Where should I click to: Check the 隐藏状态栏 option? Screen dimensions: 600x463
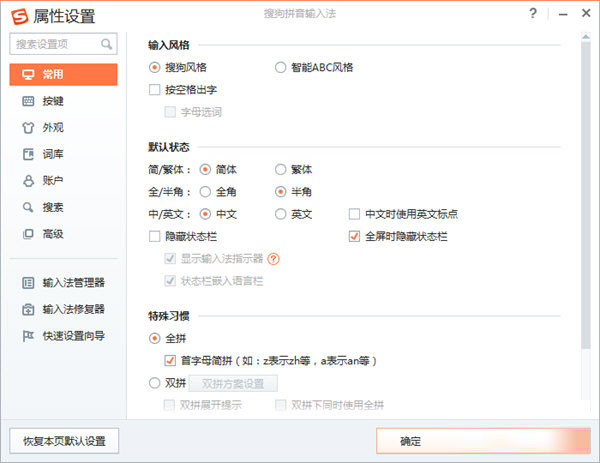point(155,236)
